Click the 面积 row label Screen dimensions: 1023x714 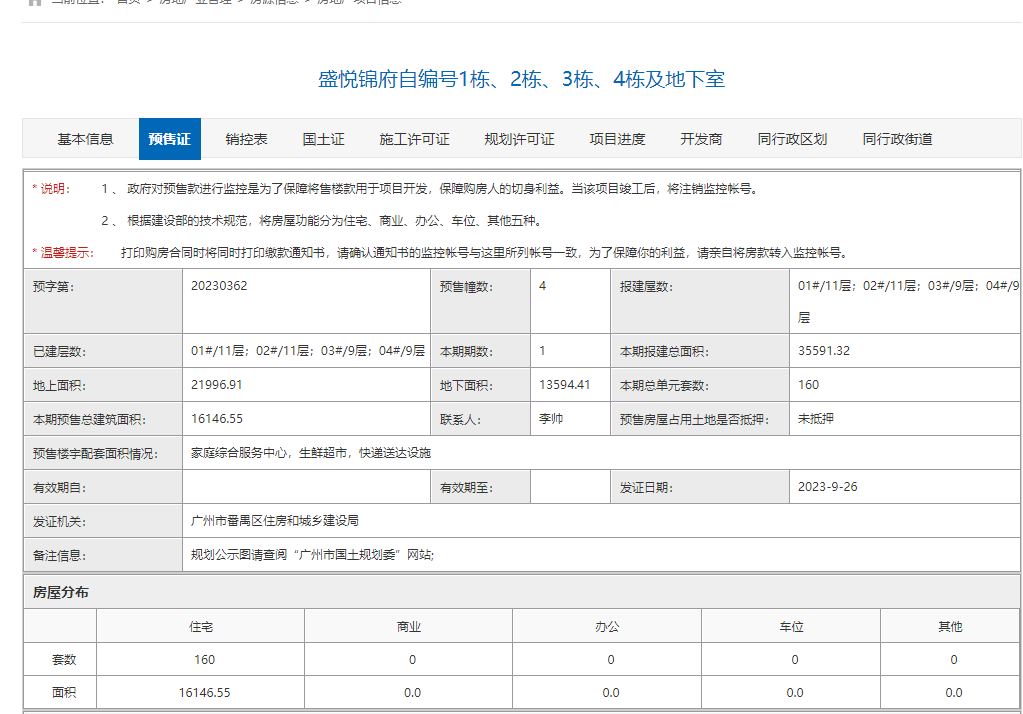click(64, 692)
